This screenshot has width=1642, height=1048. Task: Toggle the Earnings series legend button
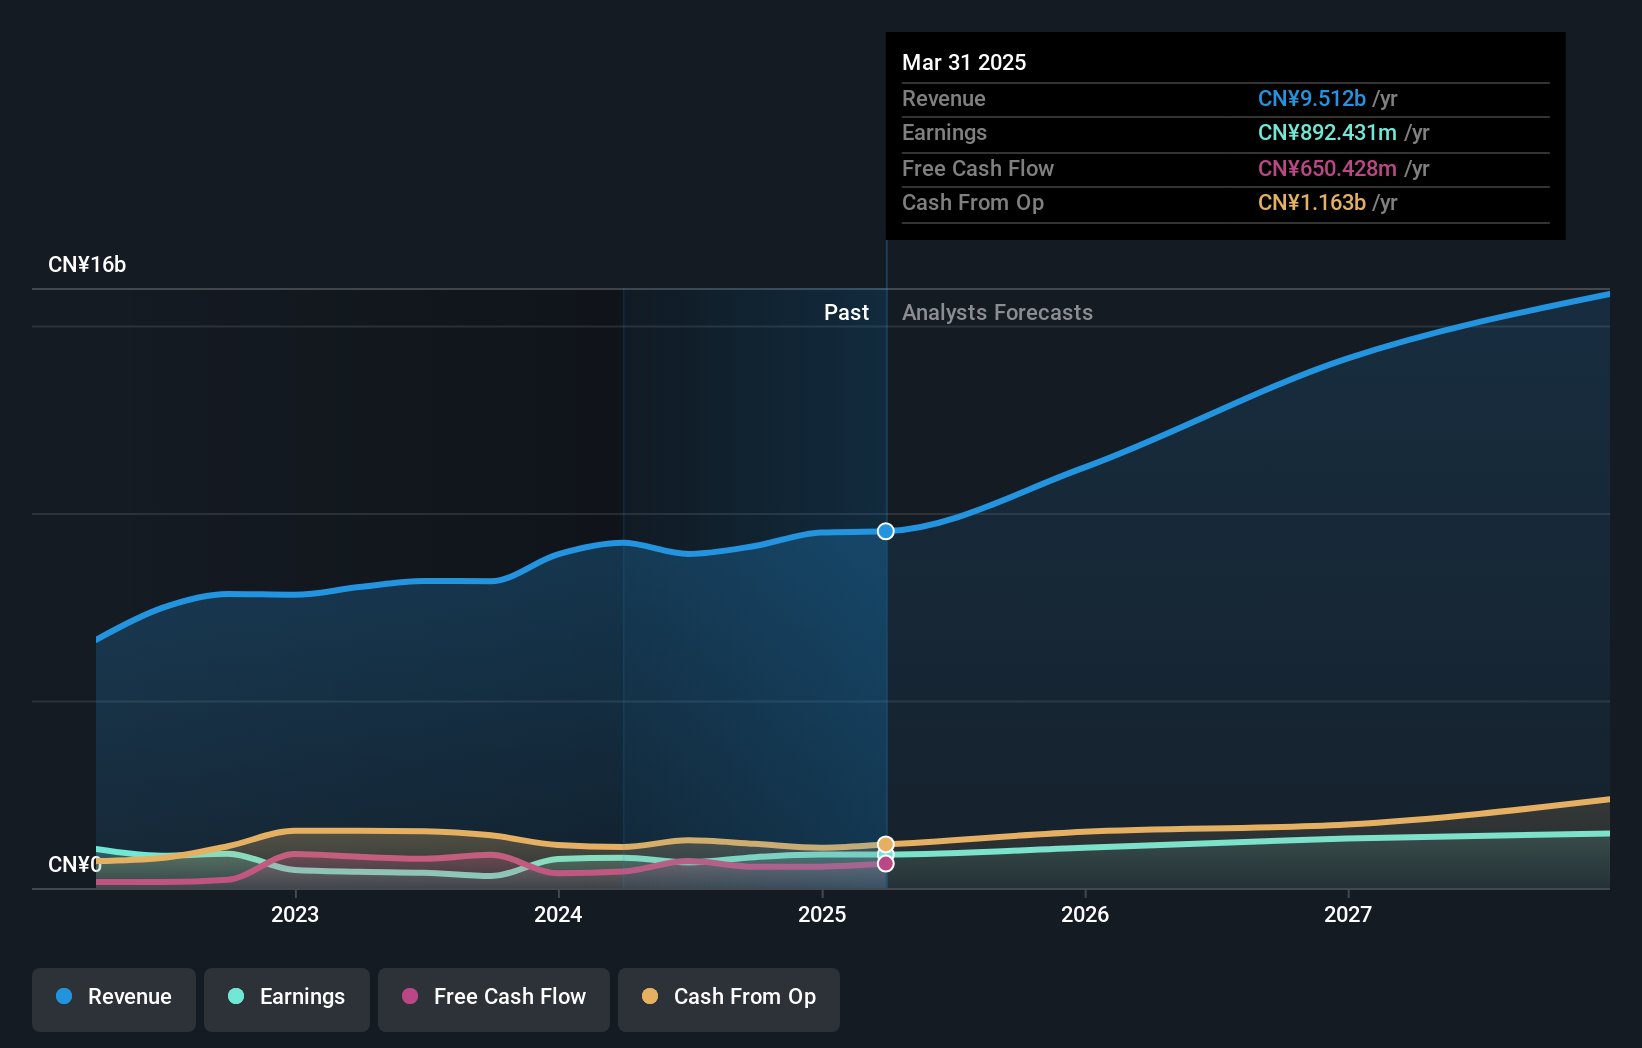point(287,999)
